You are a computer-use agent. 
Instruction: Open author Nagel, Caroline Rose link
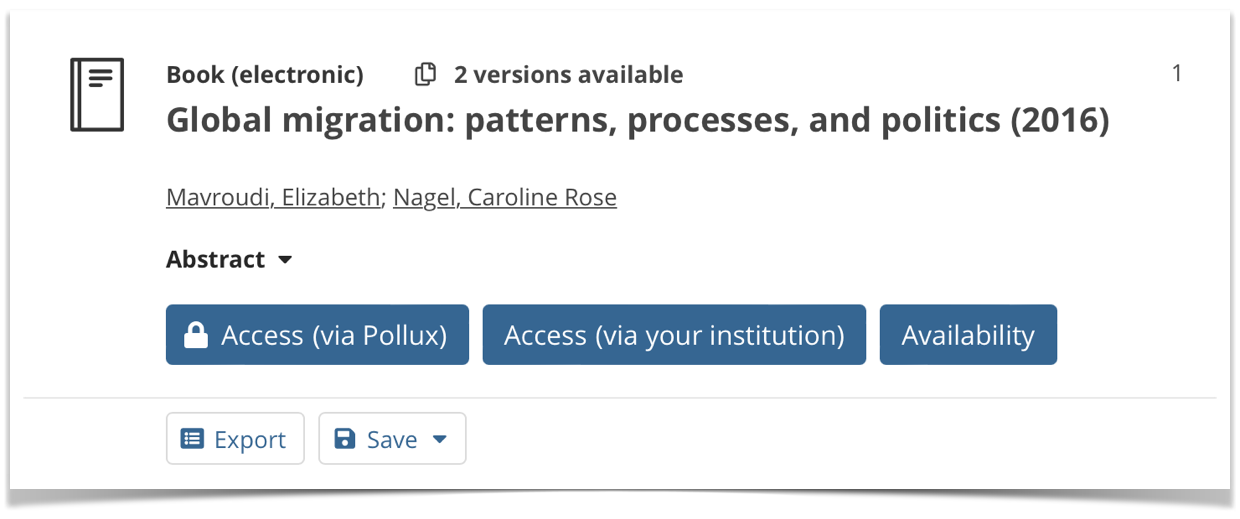coord(505,197)
